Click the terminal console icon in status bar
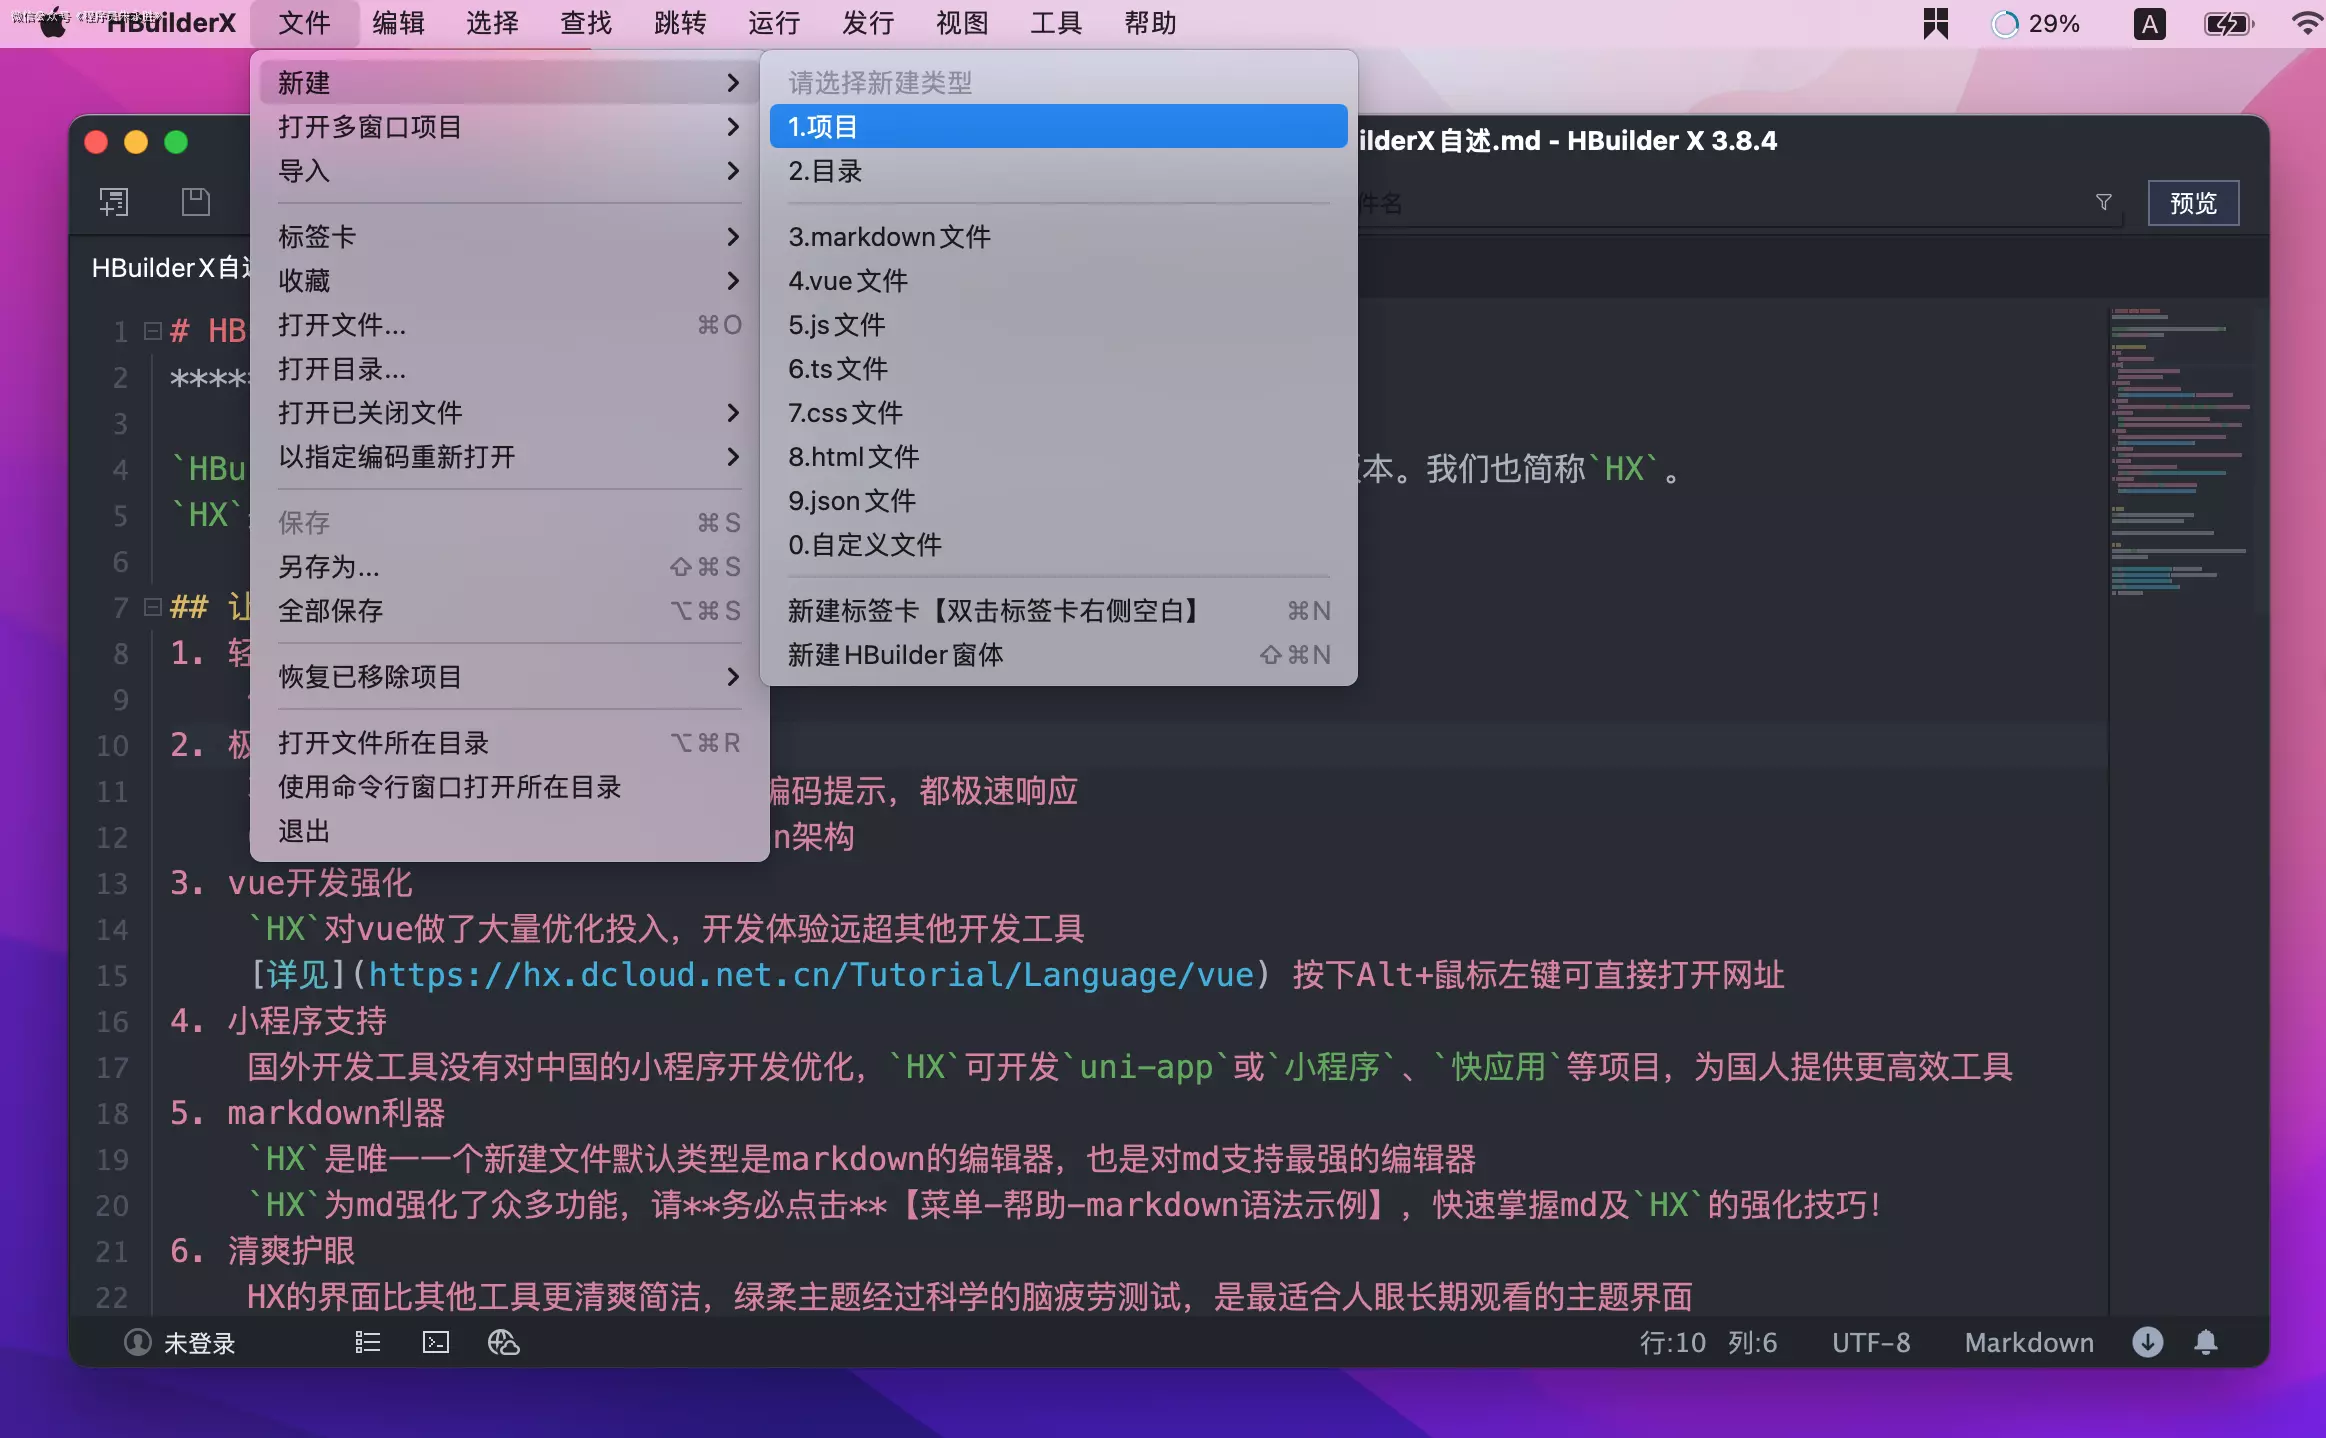 tap(434, 1343)
